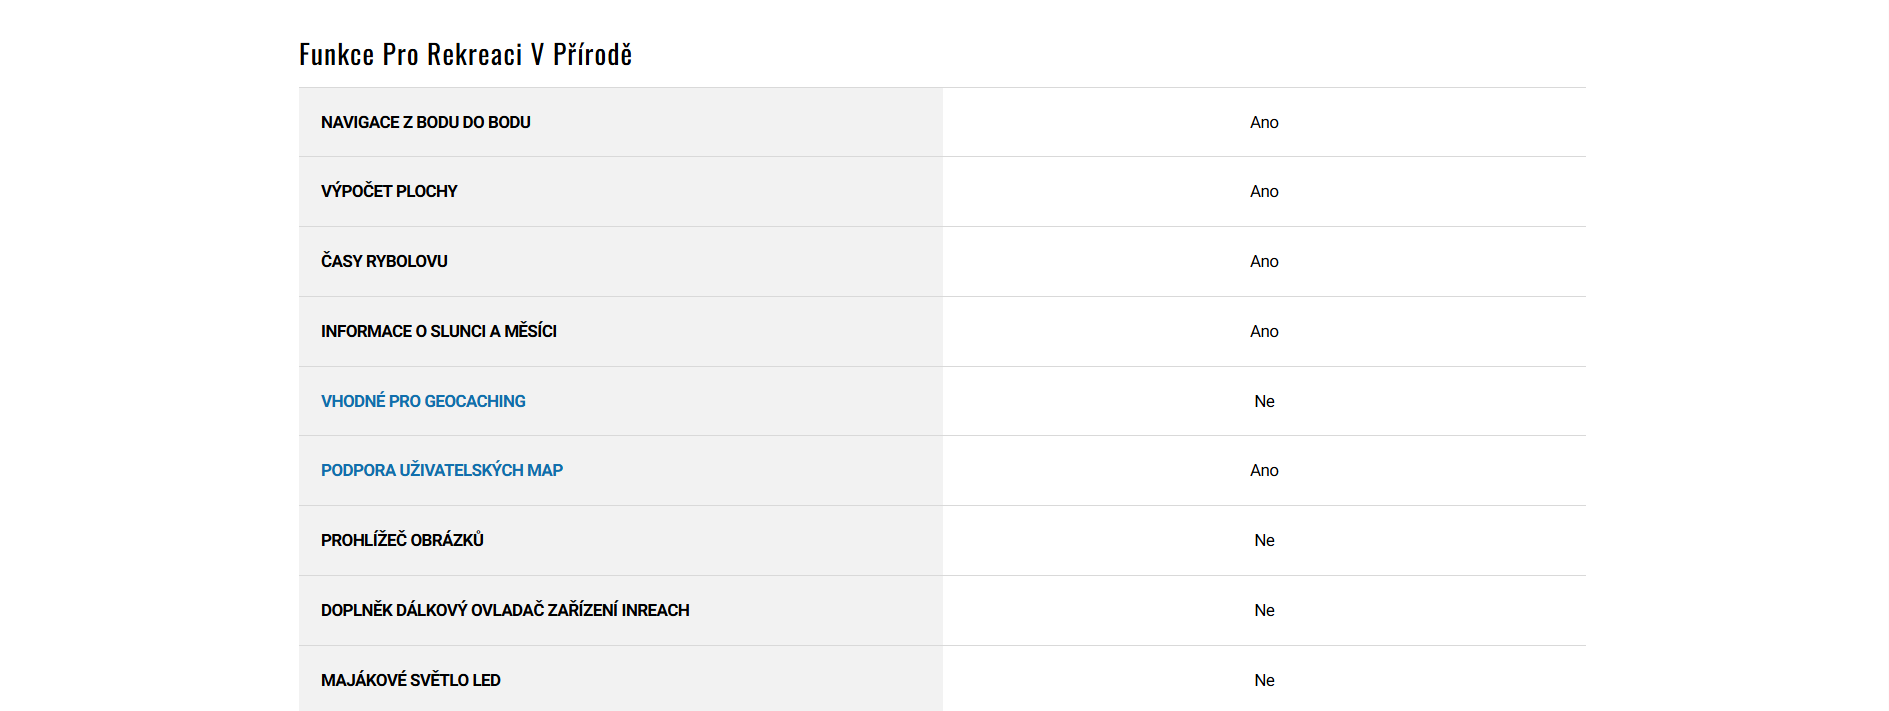Click the Ano value for Časy rybolovu
Viewport: 1889px width, 711px height.
[1264, 261]
